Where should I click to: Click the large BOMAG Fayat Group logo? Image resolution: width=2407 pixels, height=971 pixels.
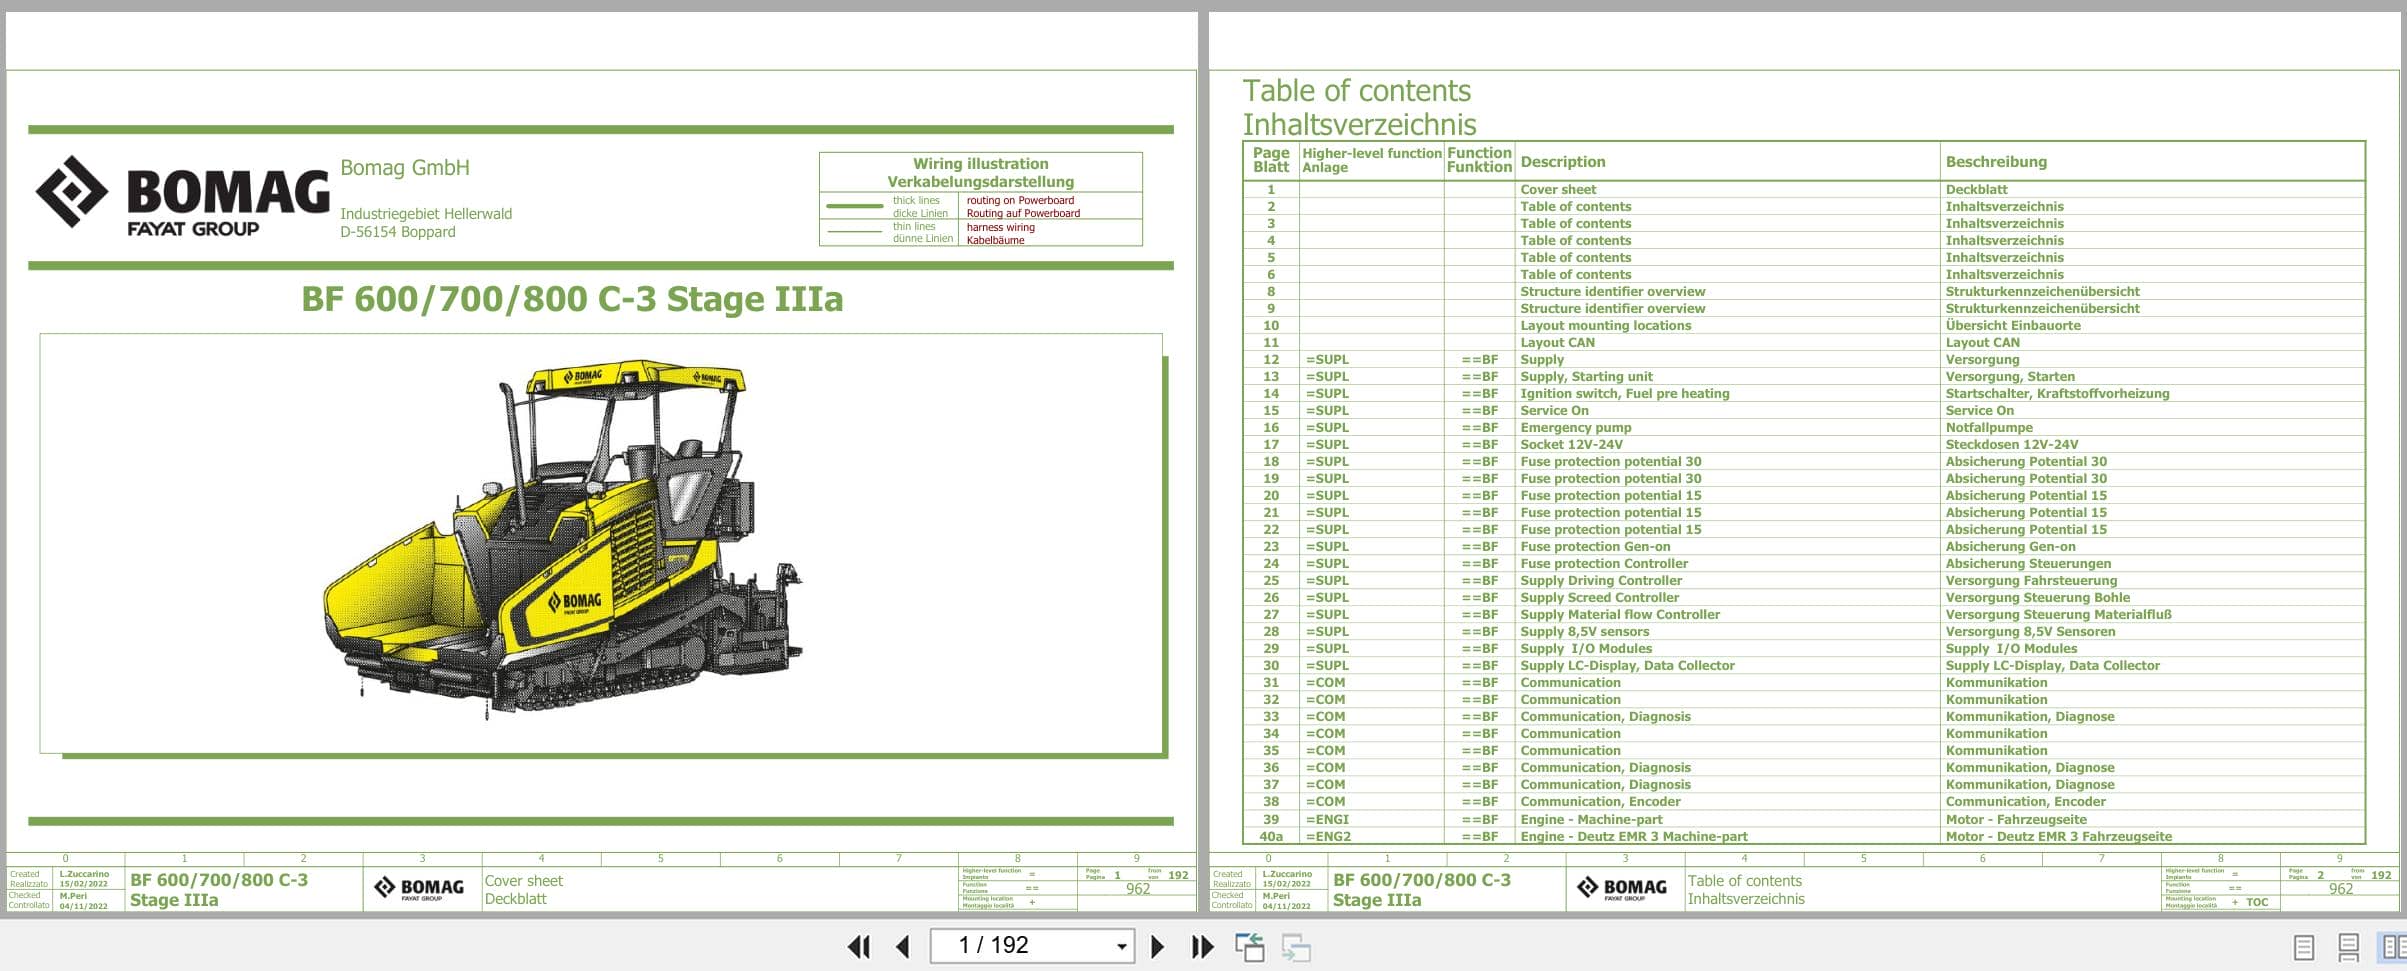(182, 196)
